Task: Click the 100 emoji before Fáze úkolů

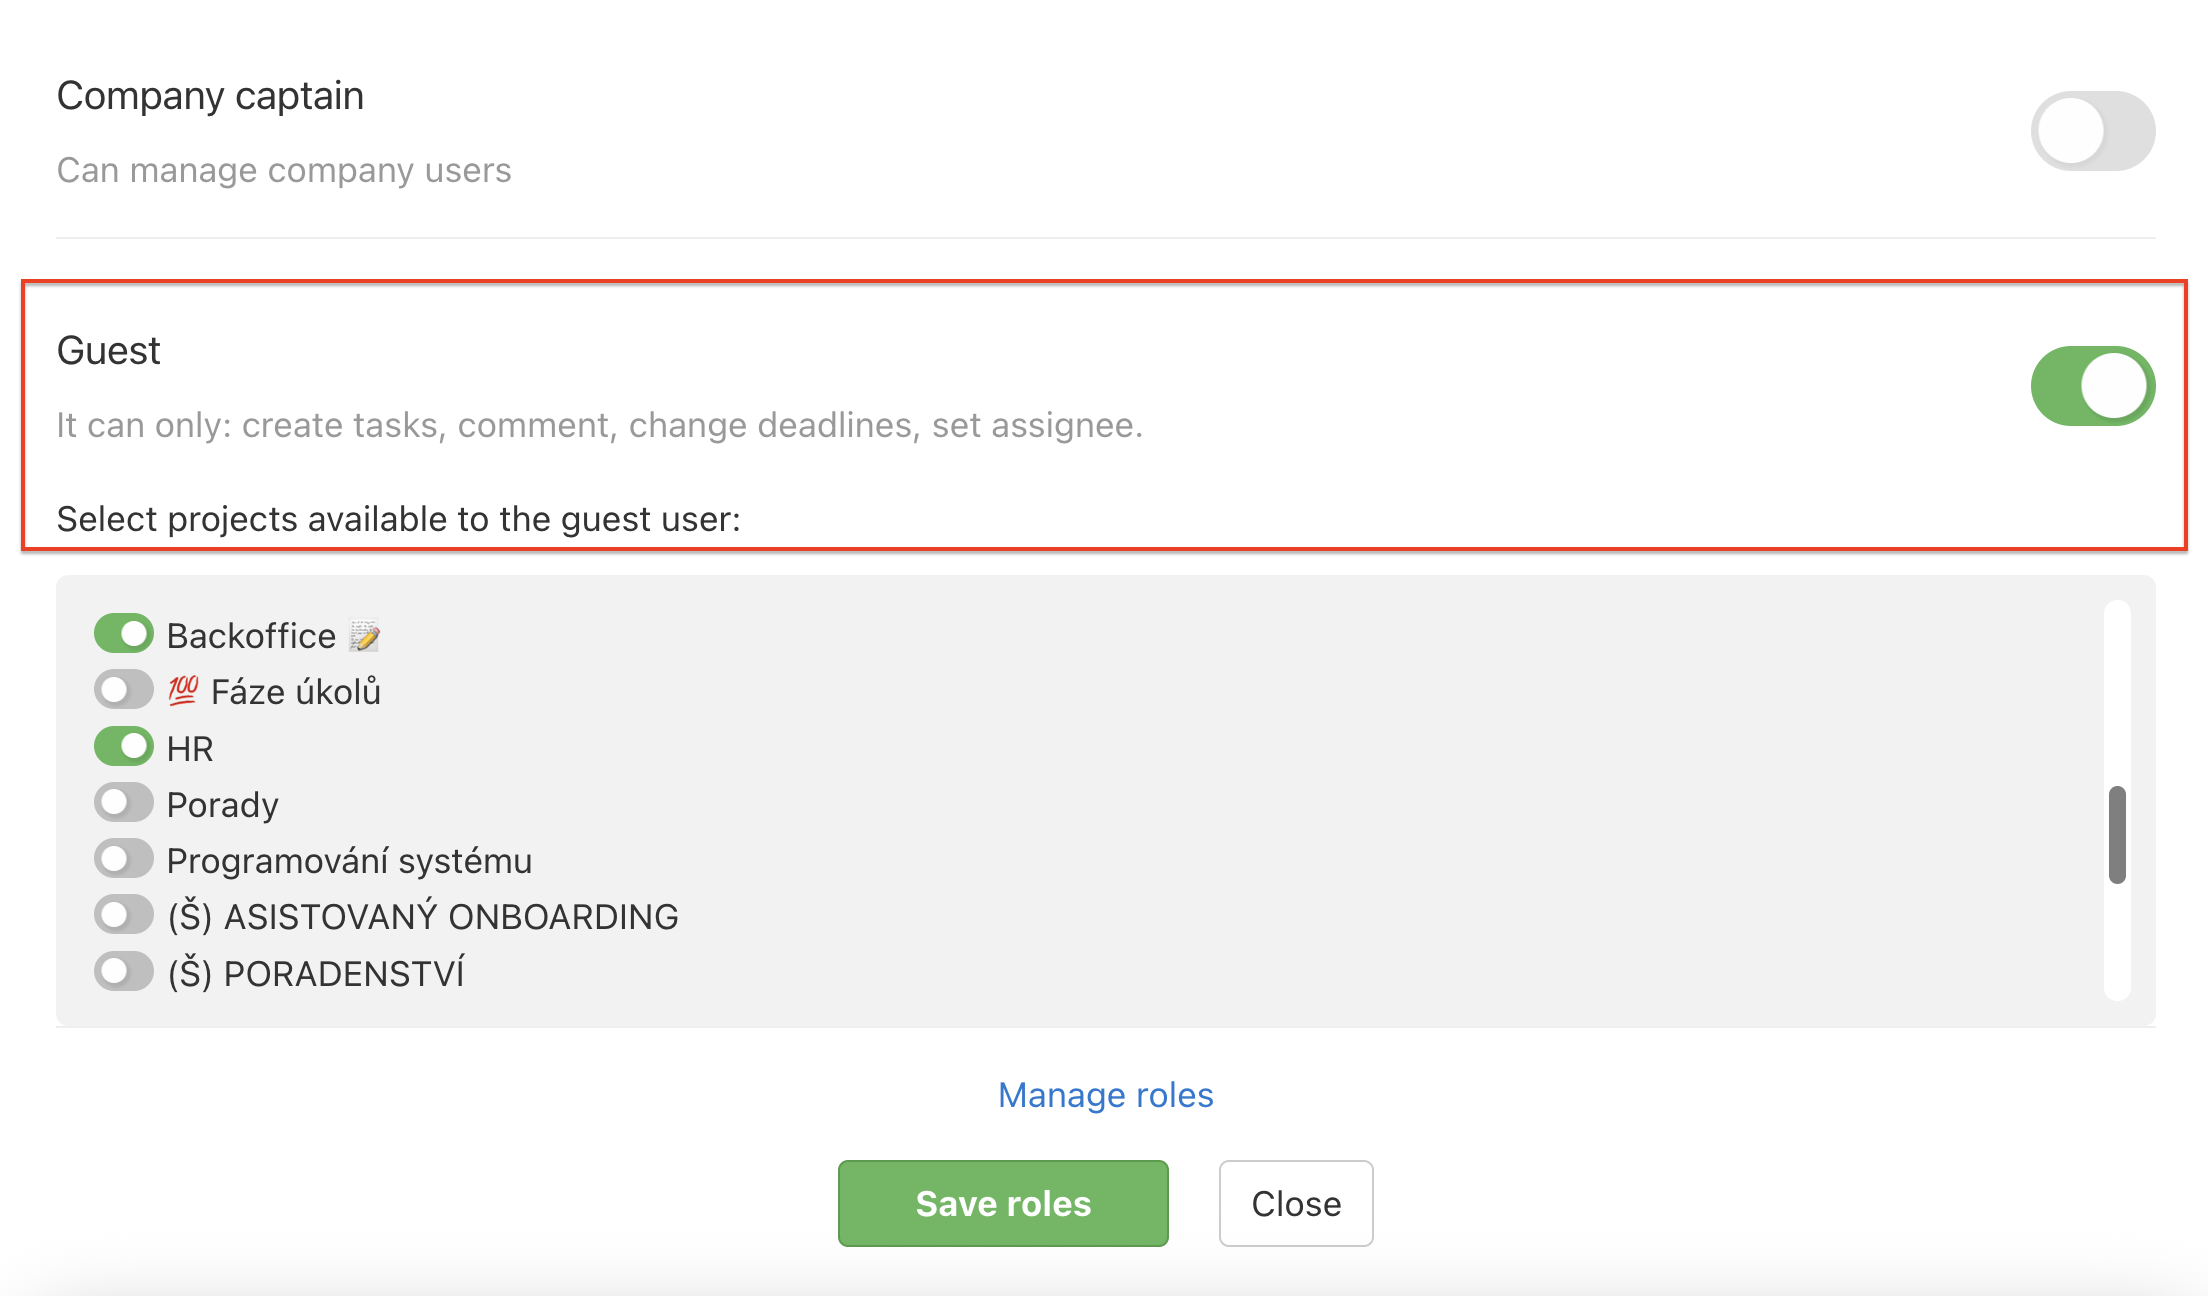Action: pos(183,691)
